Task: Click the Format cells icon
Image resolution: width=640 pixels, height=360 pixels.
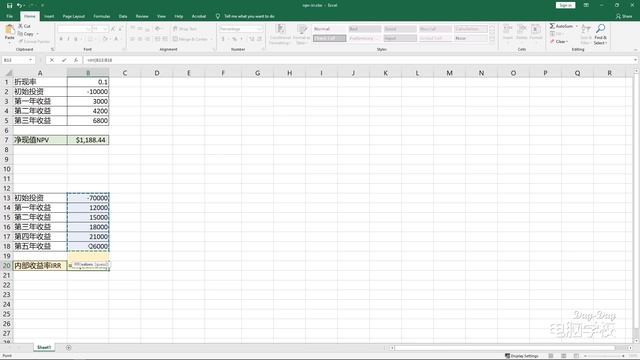Action: 536,29
